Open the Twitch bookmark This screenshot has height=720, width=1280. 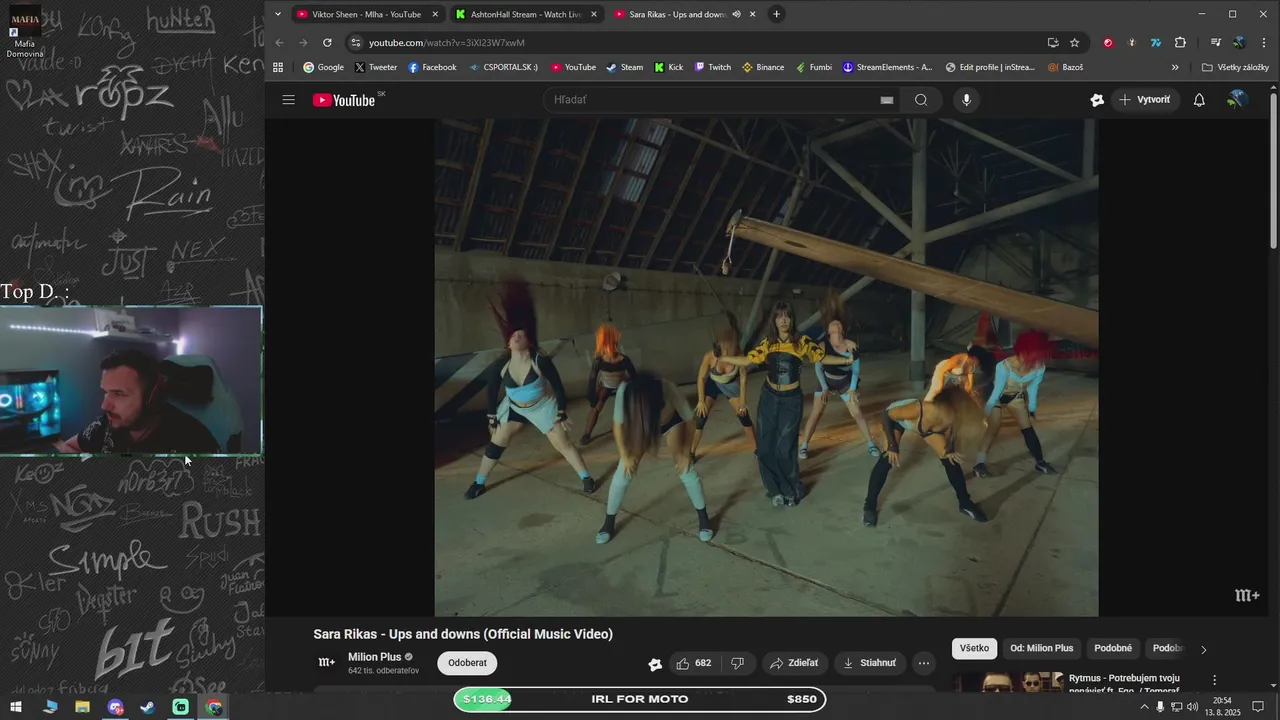[x=712, y=67]
